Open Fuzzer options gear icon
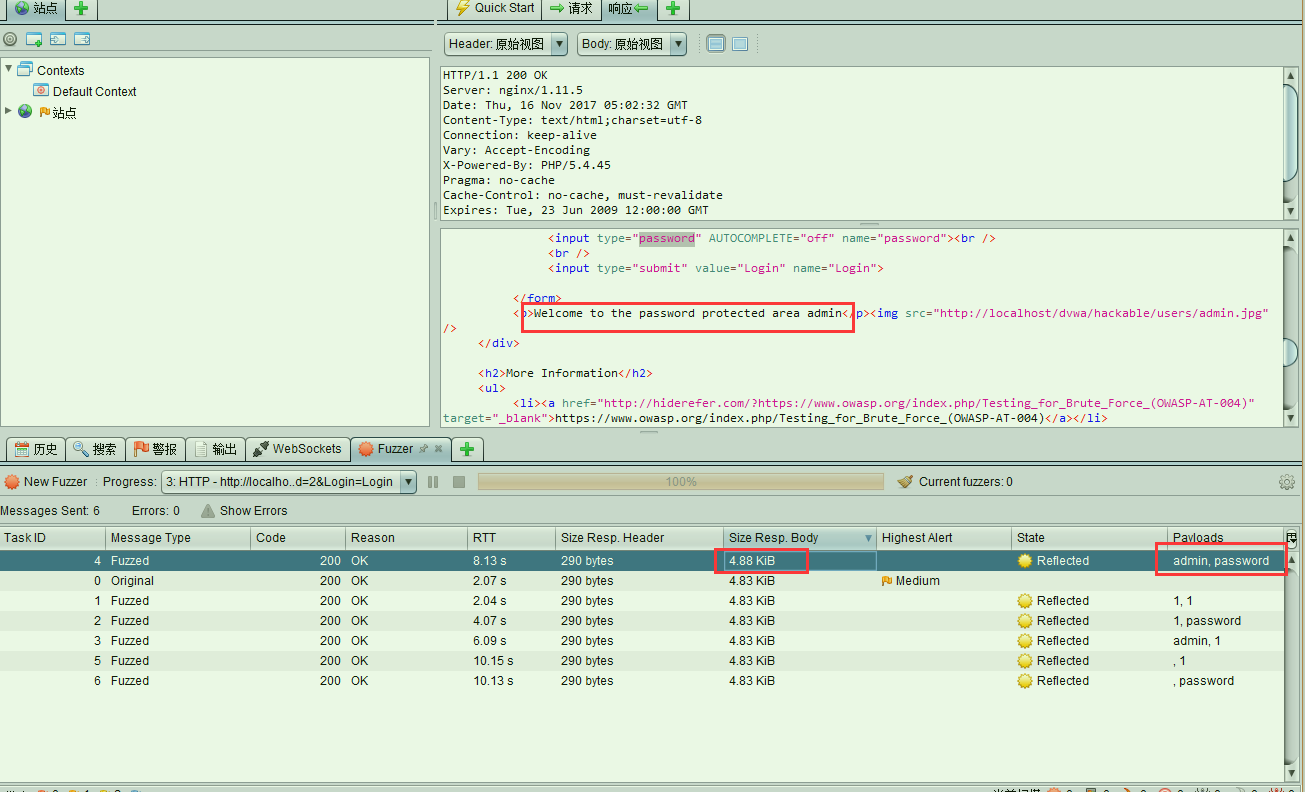Screen dimensions: 1305x792 [x=1287, y=482]
